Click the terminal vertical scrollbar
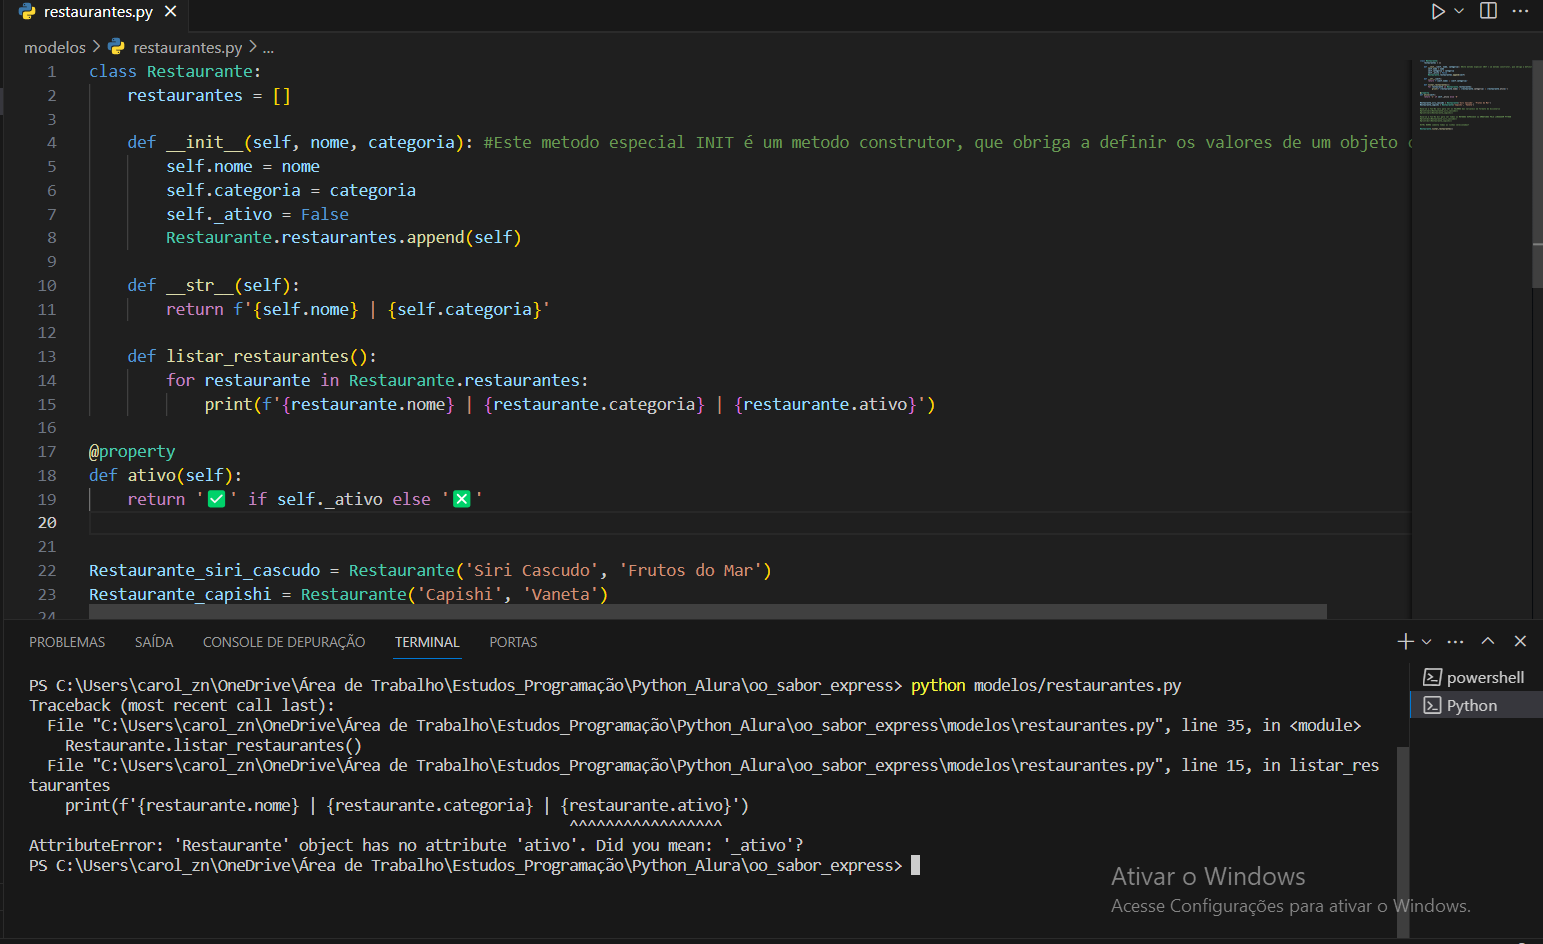The height and width of the screenshot is (944, 1543). [1403, 840]
